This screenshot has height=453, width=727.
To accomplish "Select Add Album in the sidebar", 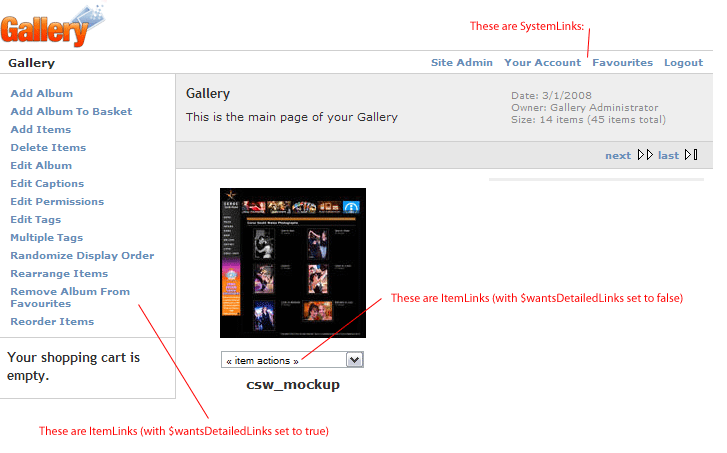I will 41,93.
